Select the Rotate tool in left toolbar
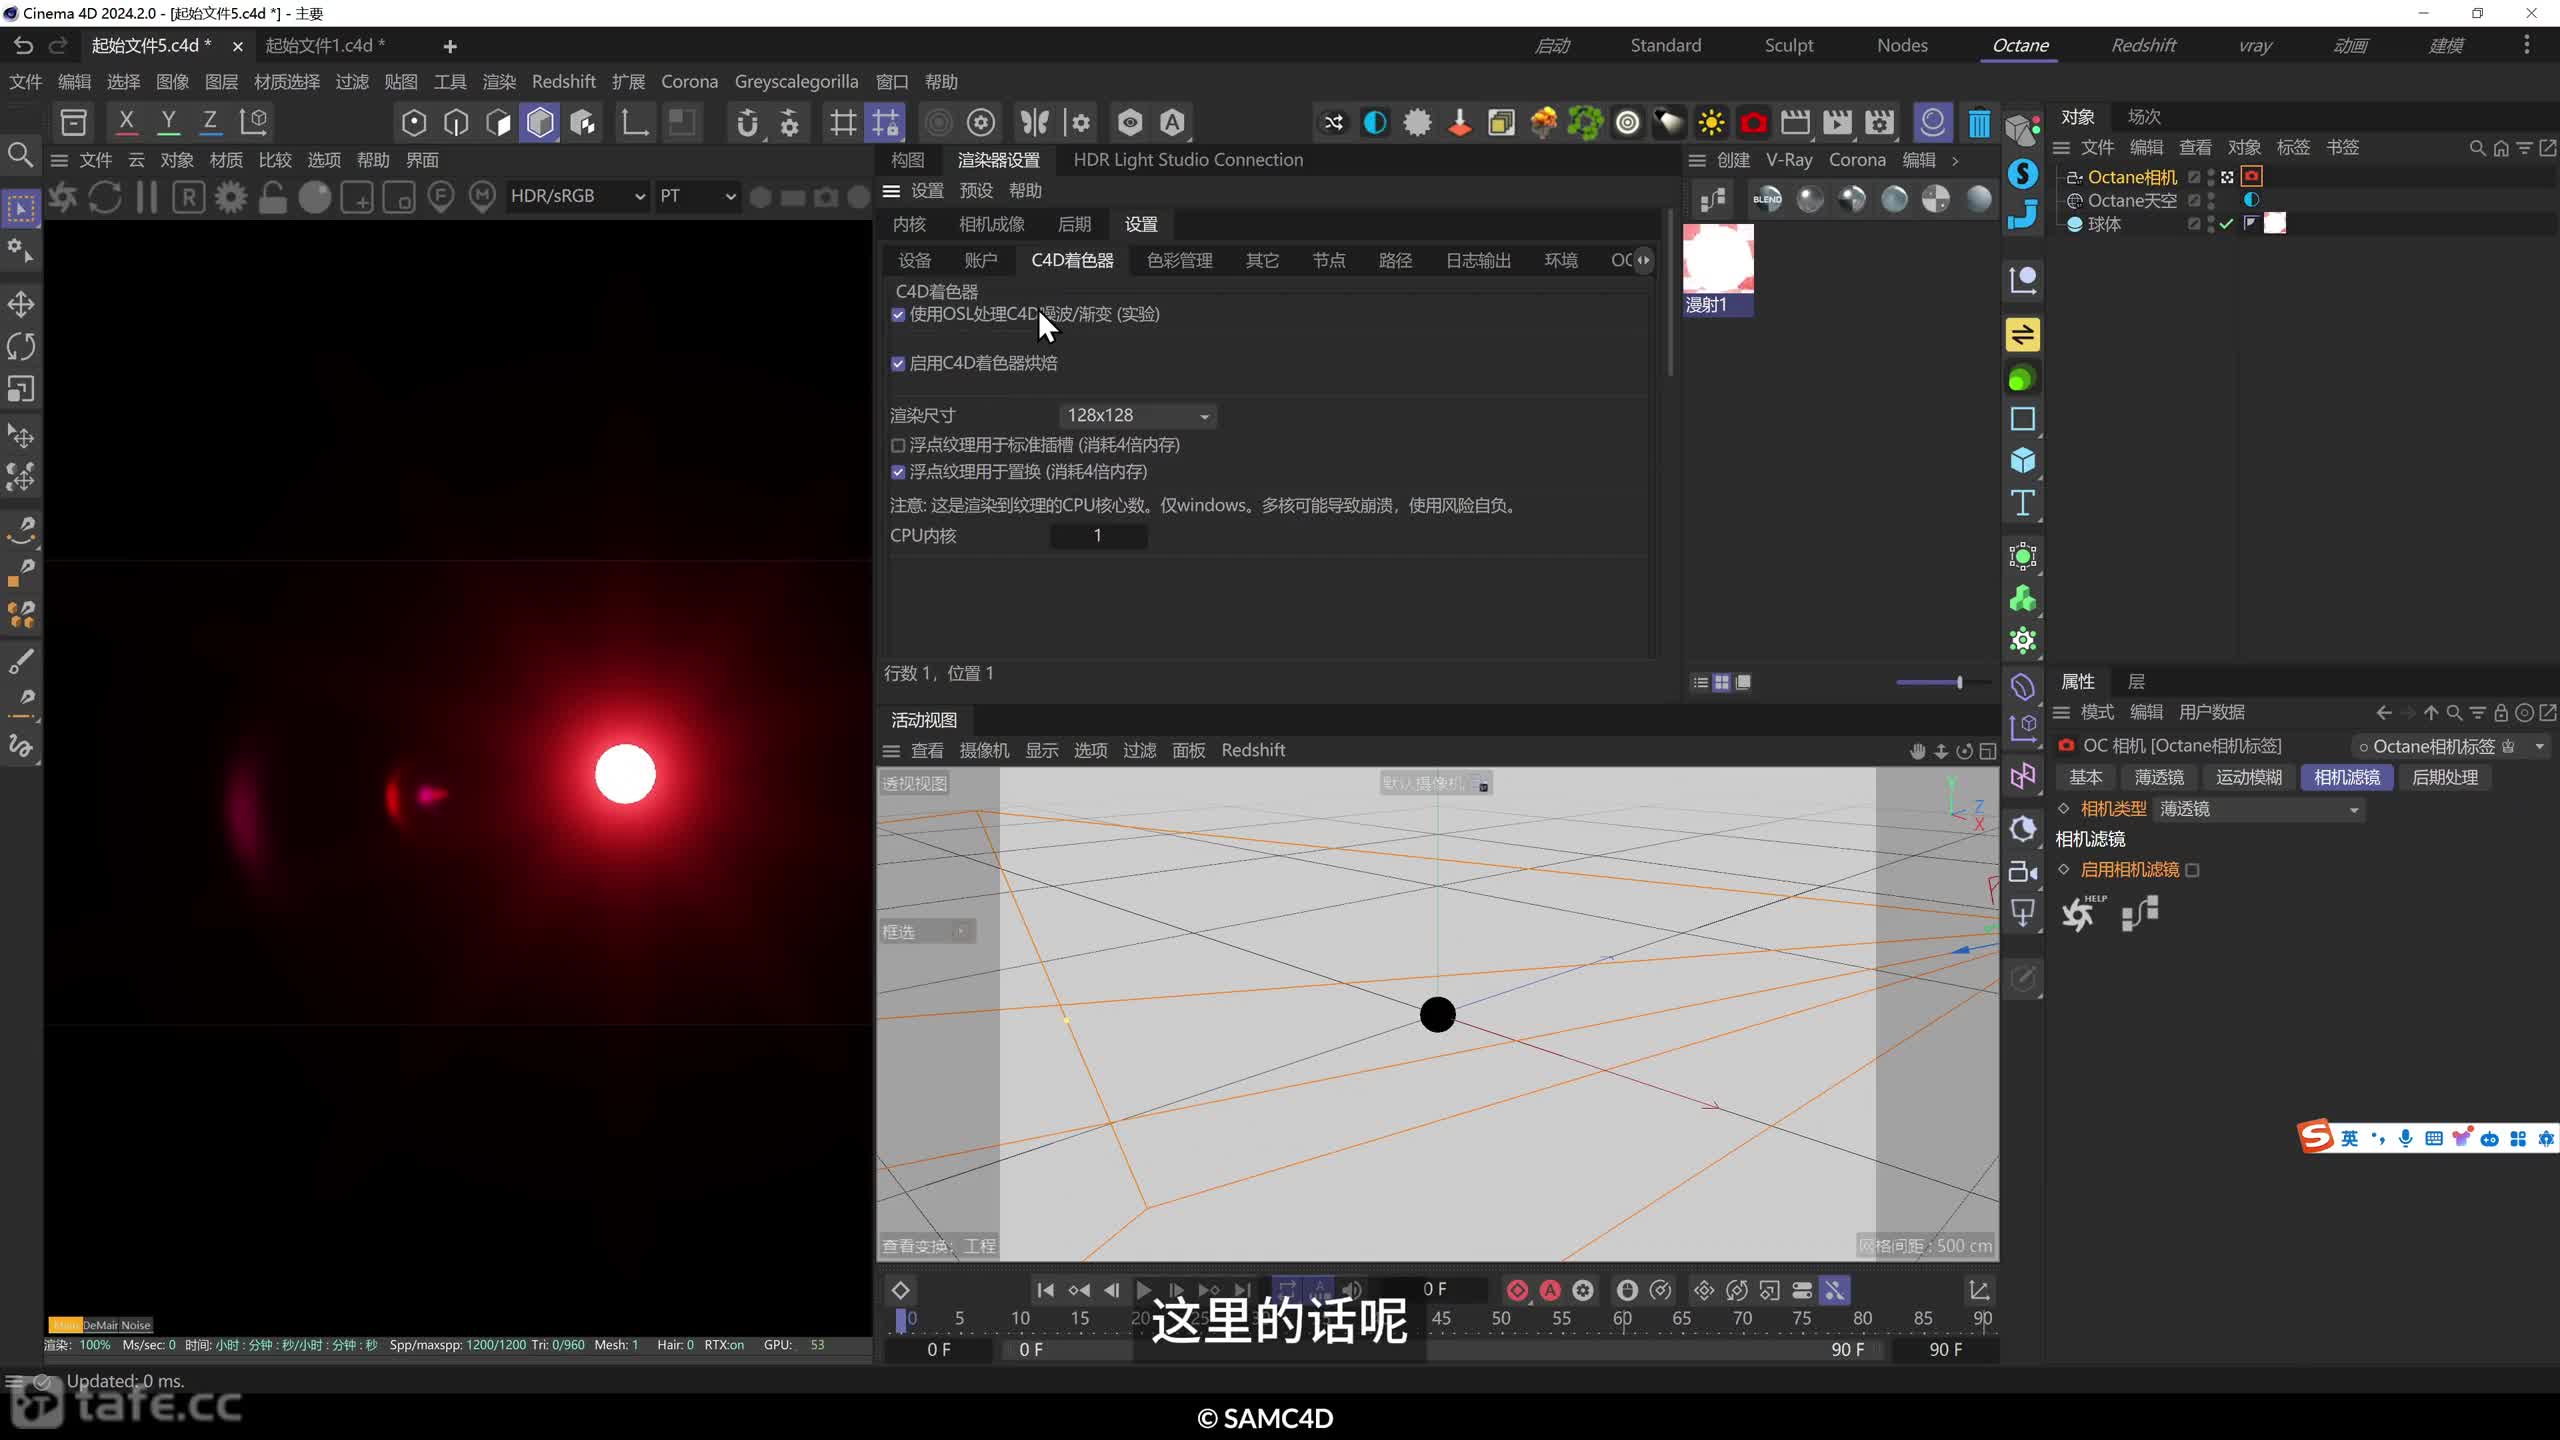2560x1440 pixels. pos(21,347)
